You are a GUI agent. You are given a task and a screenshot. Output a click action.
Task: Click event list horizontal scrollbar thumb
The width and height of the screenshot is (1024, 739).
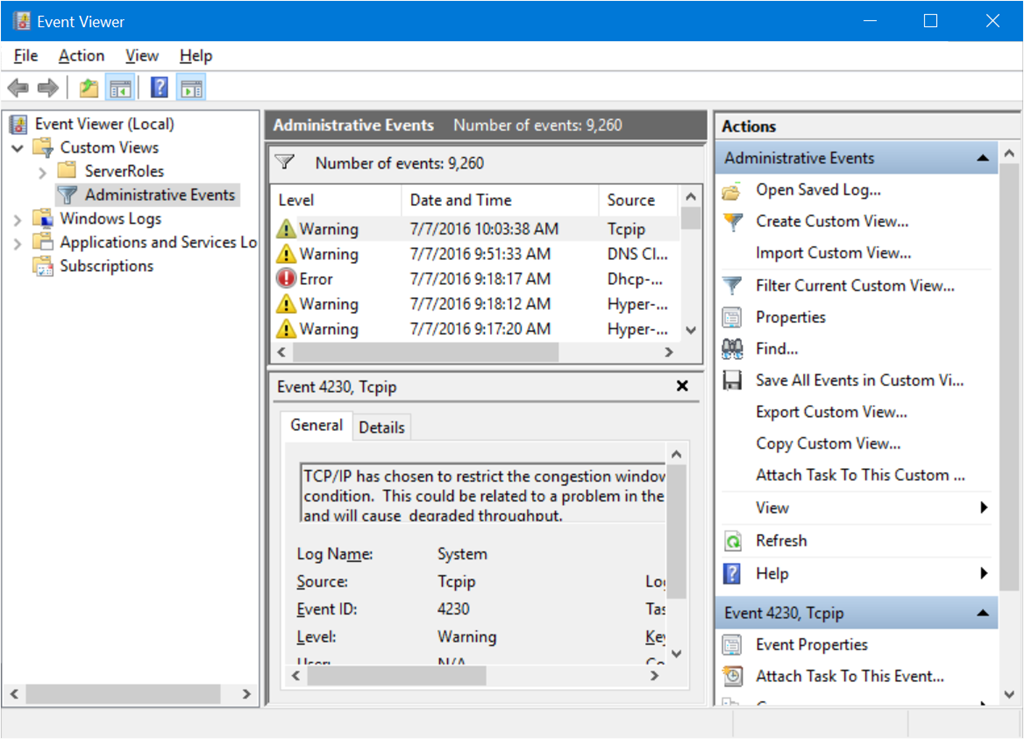[425, 353]
